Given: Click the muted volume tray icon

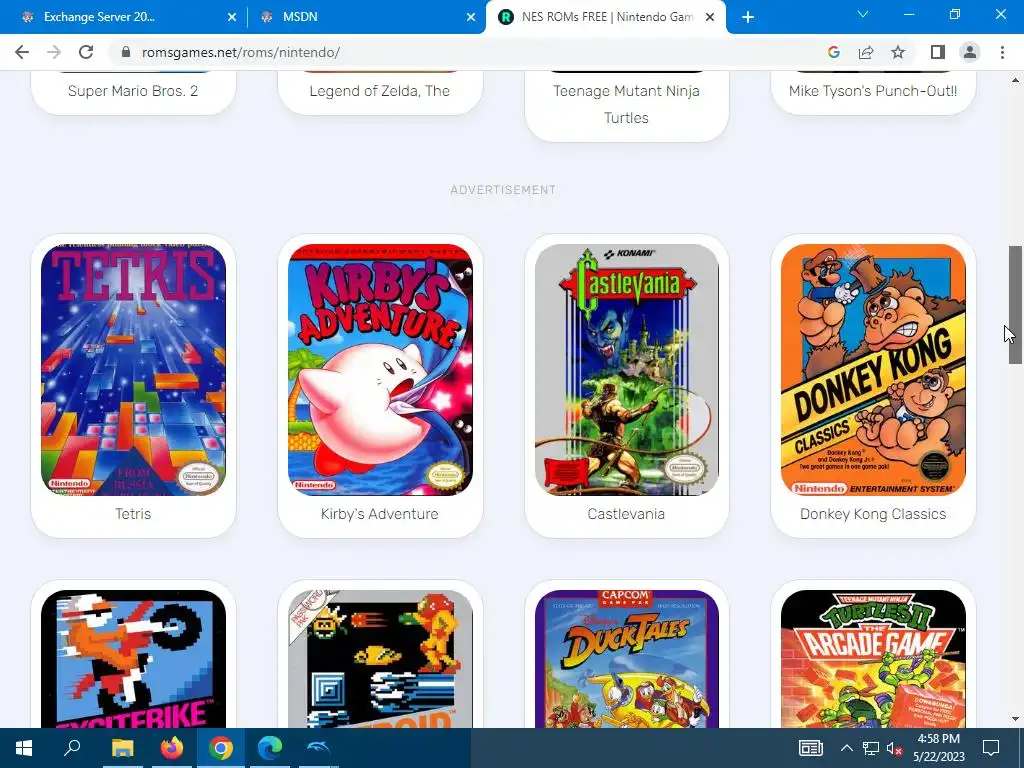Looking at the screenshot, I should [894, 748].
